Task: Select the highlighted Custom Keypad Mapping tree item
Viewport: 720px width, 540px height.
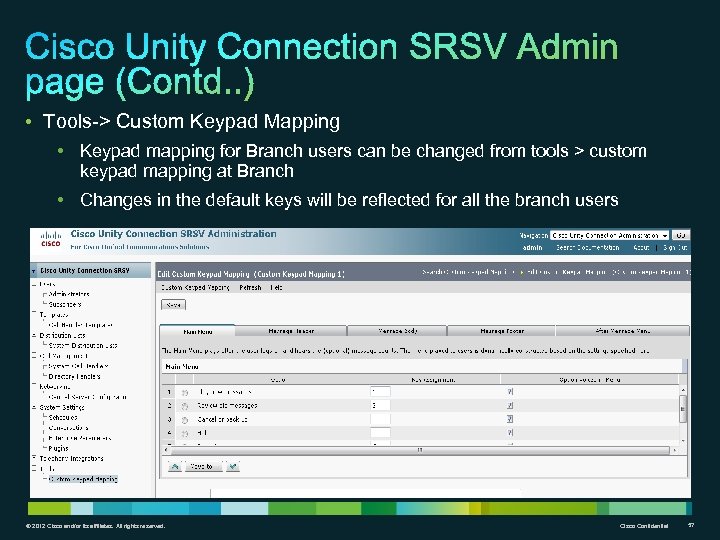Action: point(83,479)
